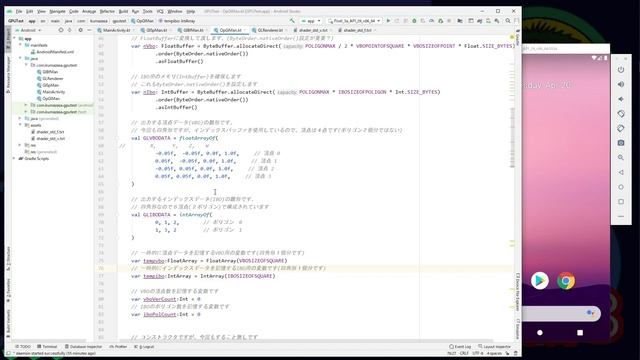Open the Edit menu
The height and width of the screenshot is (360, 640).
[x=29, y=11]
